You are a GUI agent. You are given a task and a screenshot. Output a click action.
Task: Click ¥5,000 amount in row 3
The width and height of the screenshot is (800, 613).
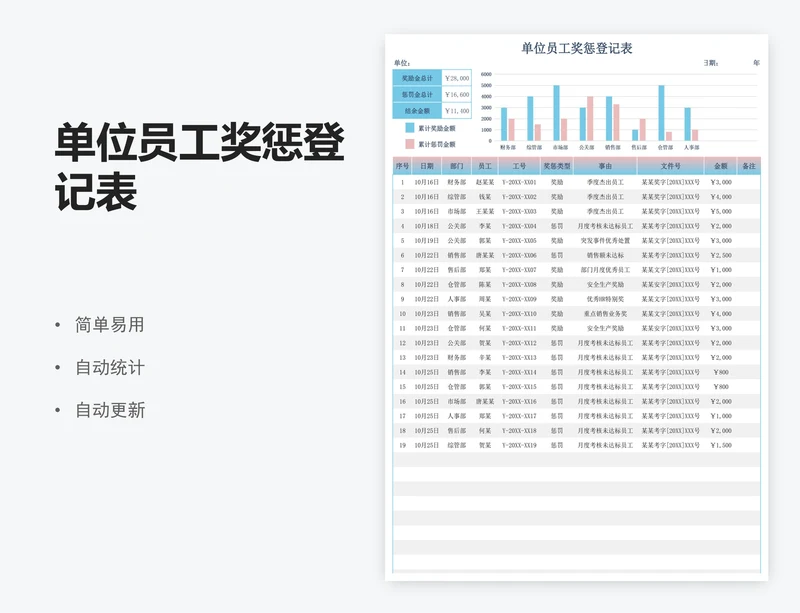[x=721, y=211]
